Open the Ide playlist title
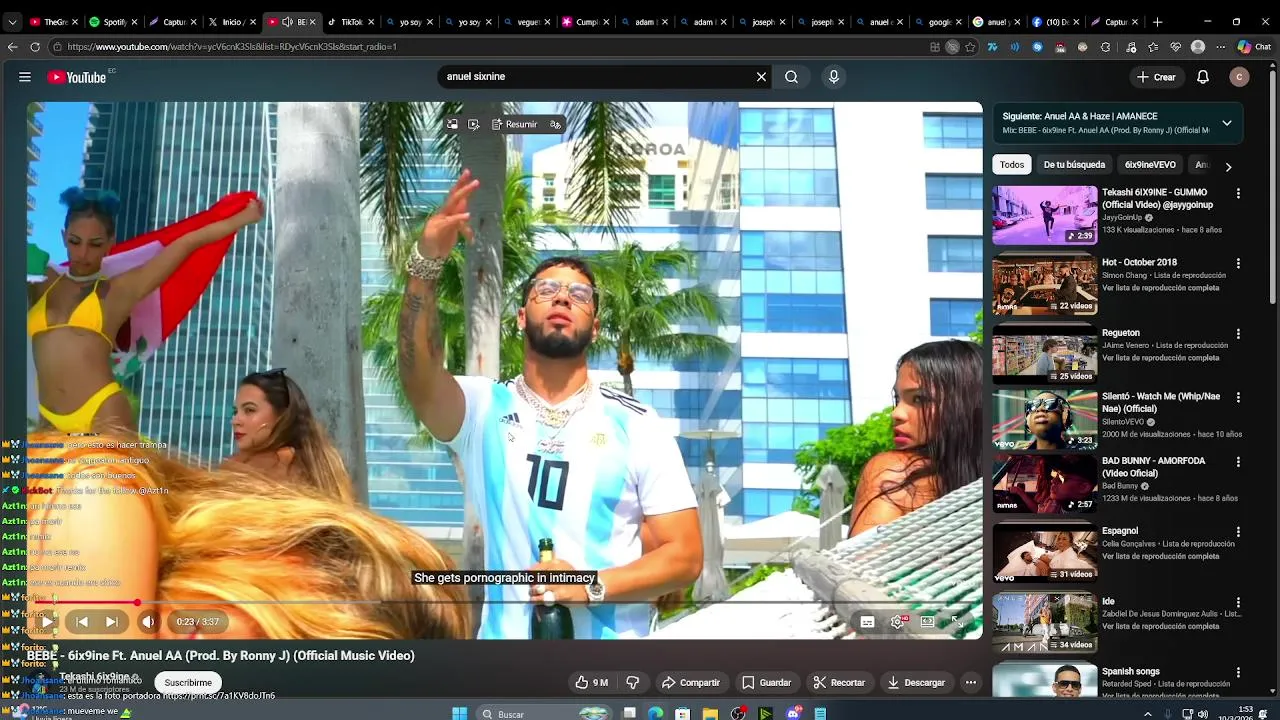The height and width of the screenshot is (720, 1280). (x=1108, y=602)
